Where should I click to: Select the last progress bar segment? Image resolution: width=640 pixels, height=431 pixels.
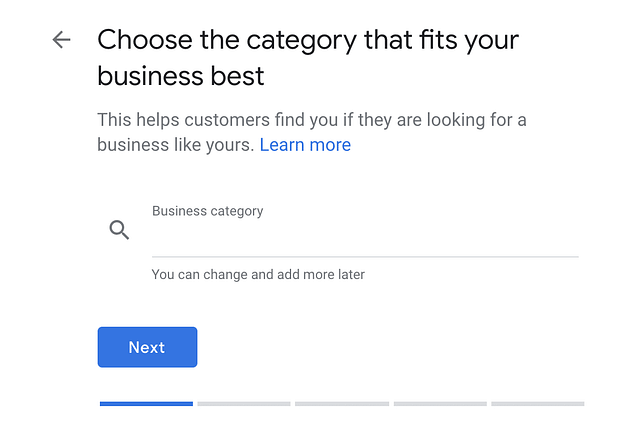(x=538, y=404)
